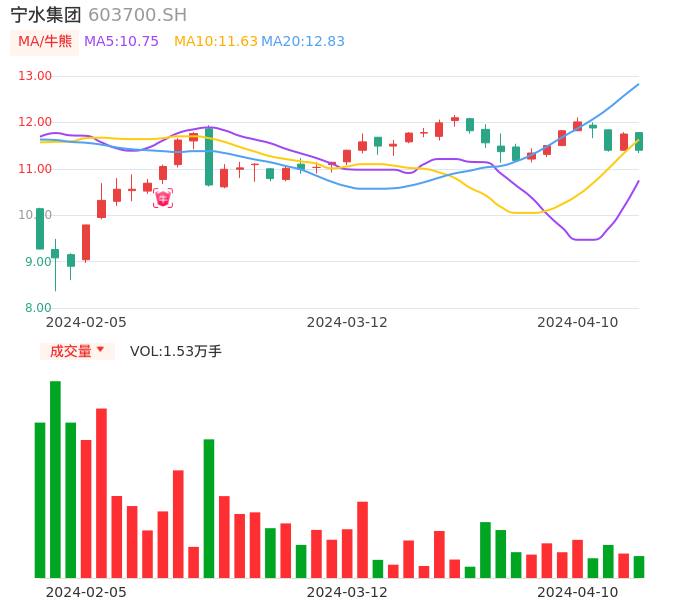
Task: Click the long green candlestick near 12.00
Action: click(209, 156)
